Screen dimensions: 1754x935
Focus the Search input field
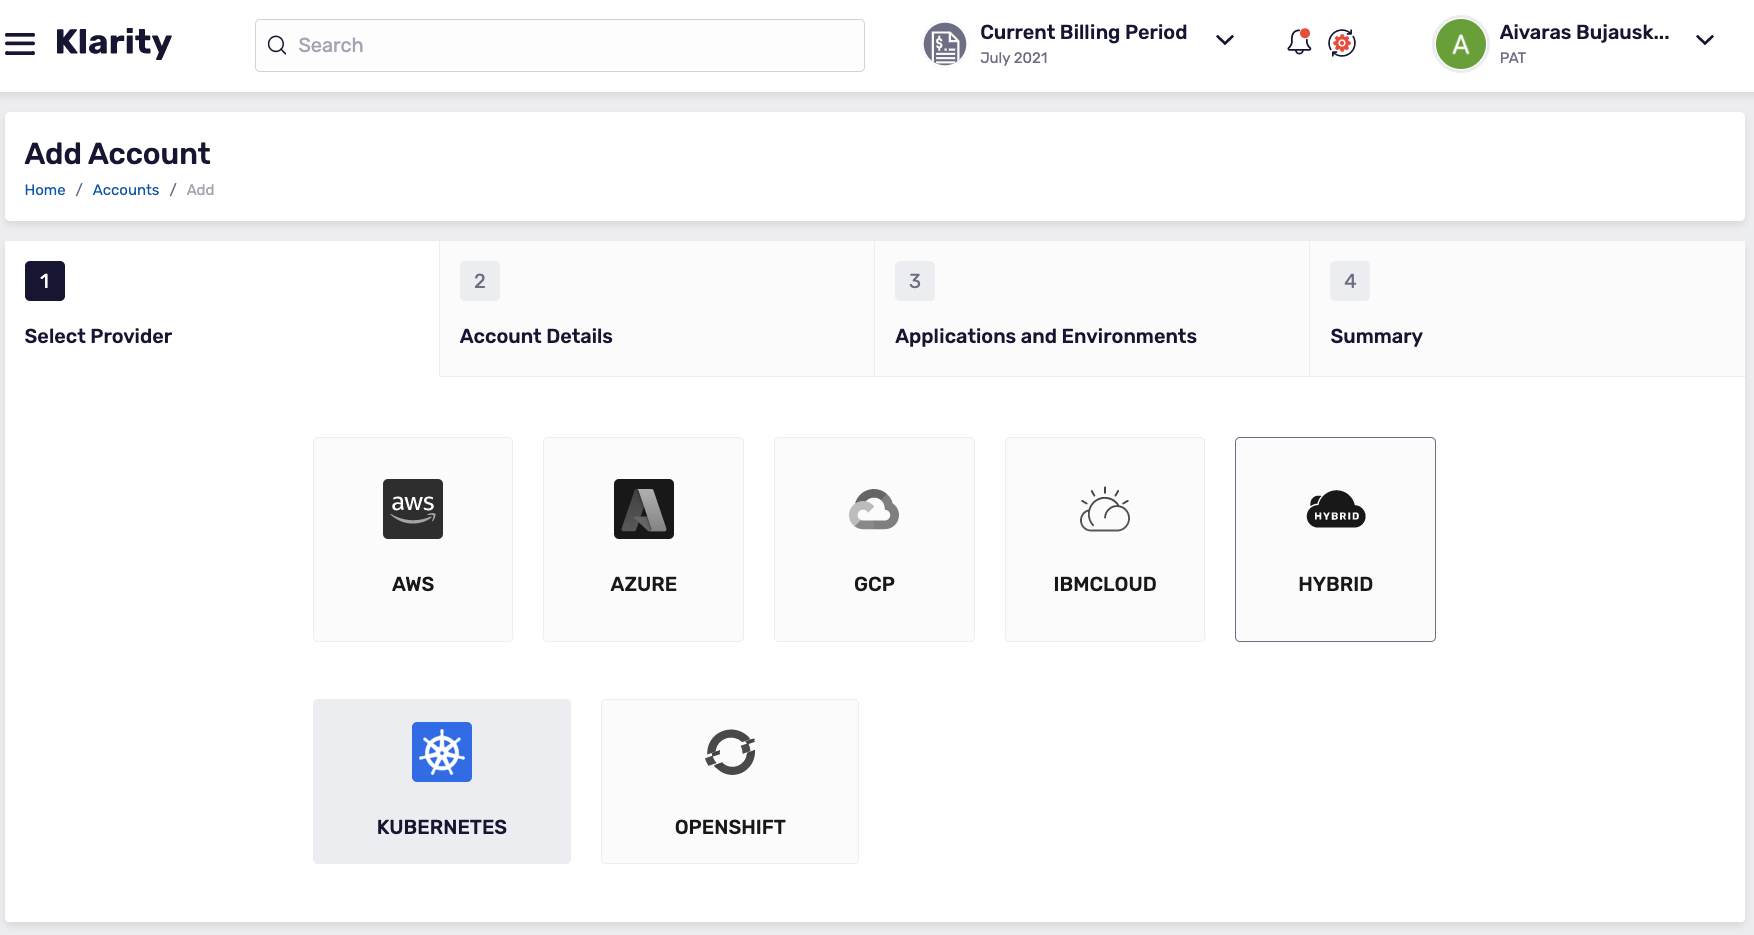pyautogui.click(x=560, y=45)
